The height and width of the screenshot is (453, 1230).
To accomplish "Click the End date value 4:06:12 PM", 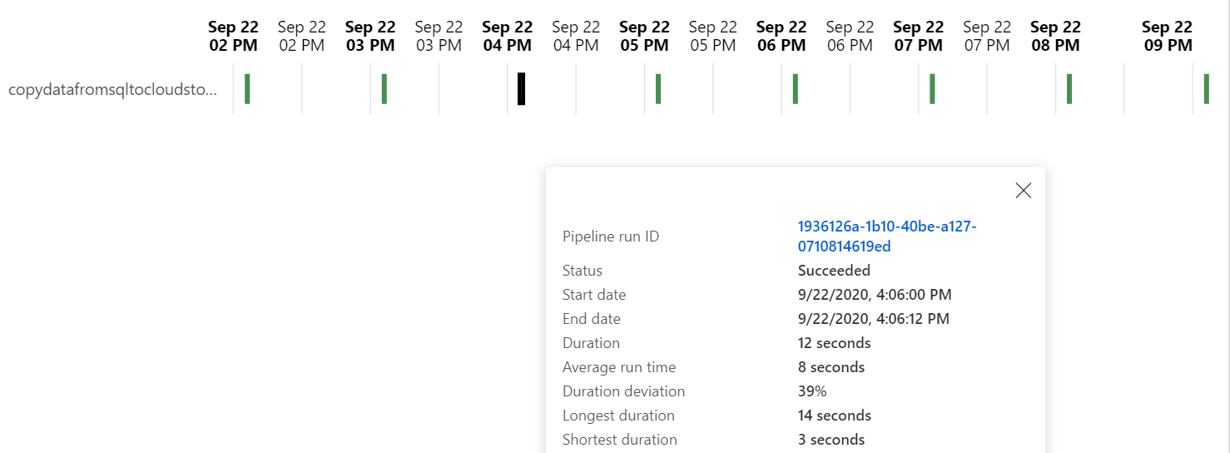I will coord(873,319).
